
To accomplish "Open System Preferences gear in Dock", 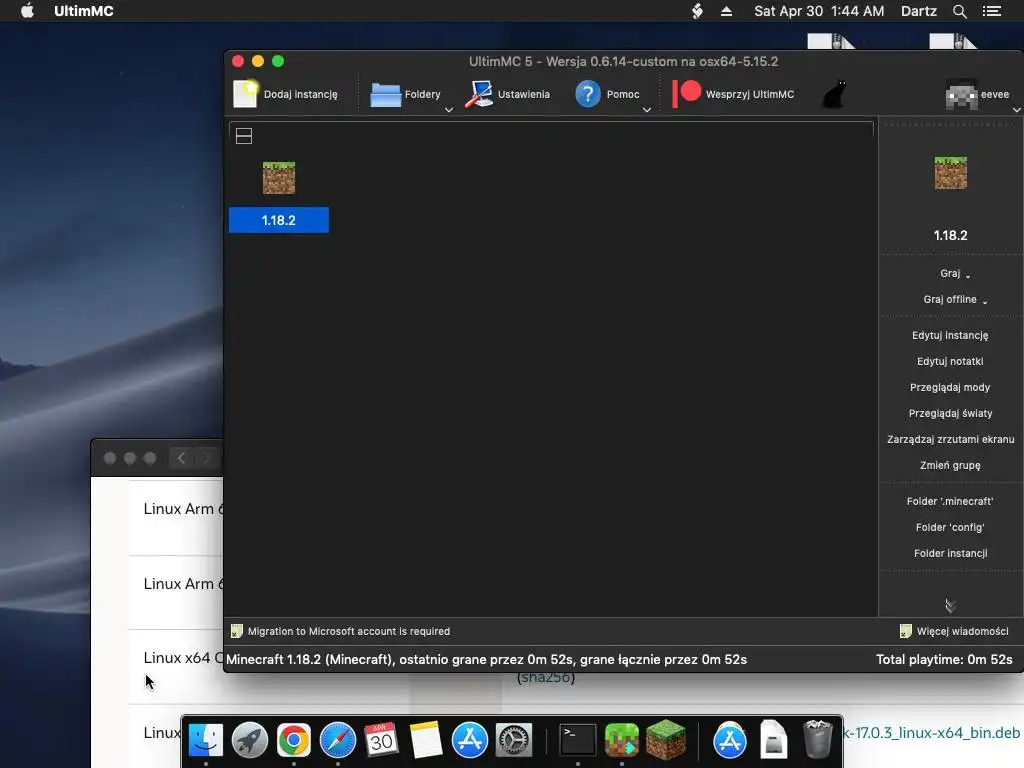I will (514, 741).
